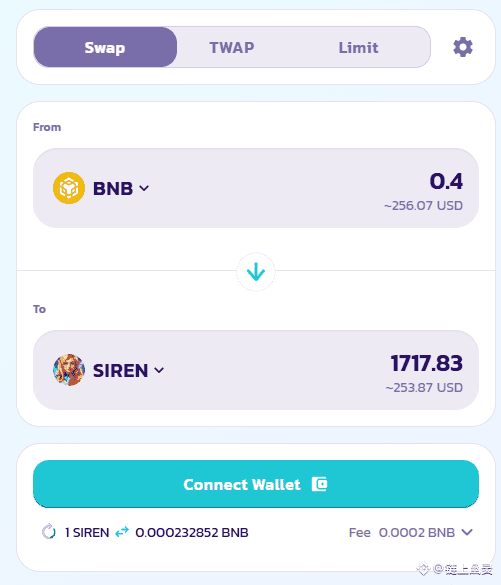The height and width of the screenshot is (585, 501).
Task: Open swap settings gear icon
Action: tap(463, 47)
